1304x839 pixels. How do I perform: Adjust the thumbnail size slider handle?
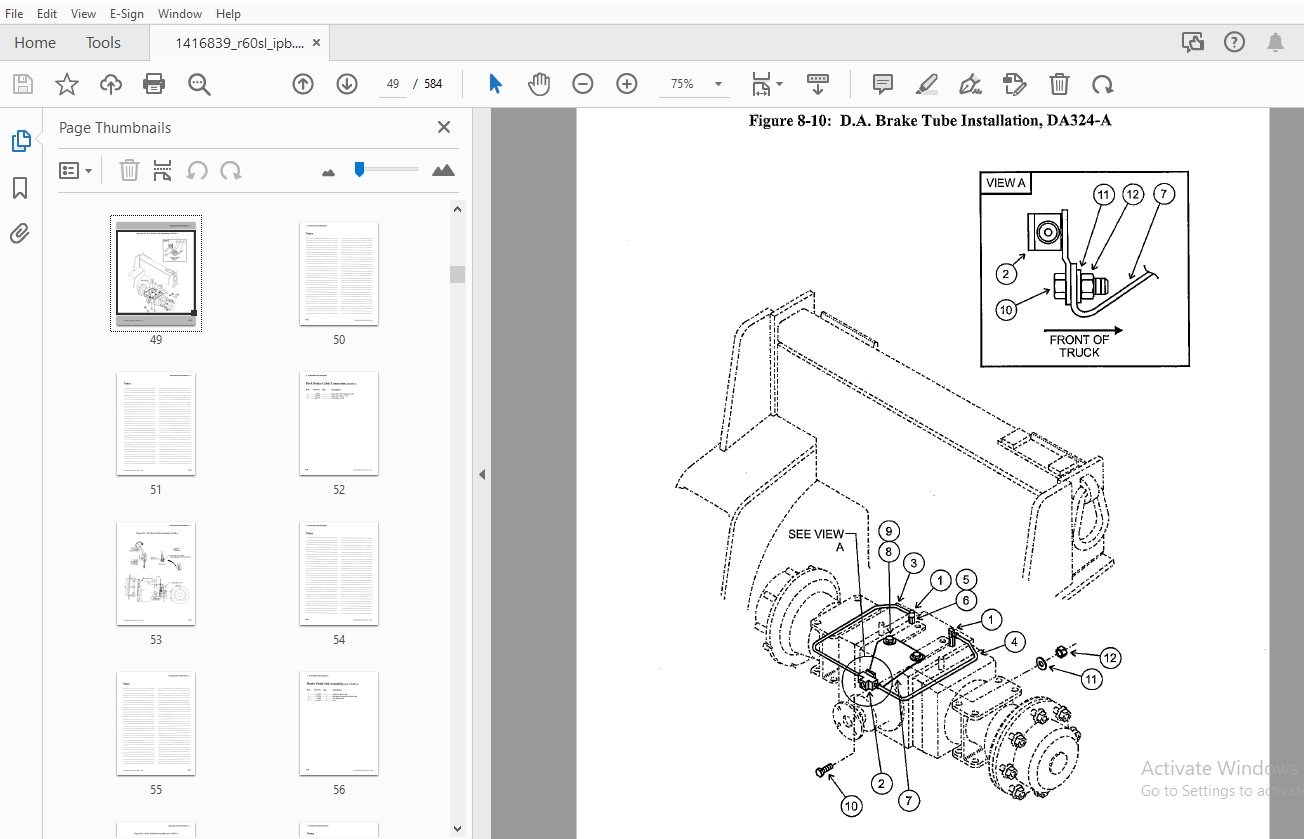pyautogui.click(x=359, y=169)
